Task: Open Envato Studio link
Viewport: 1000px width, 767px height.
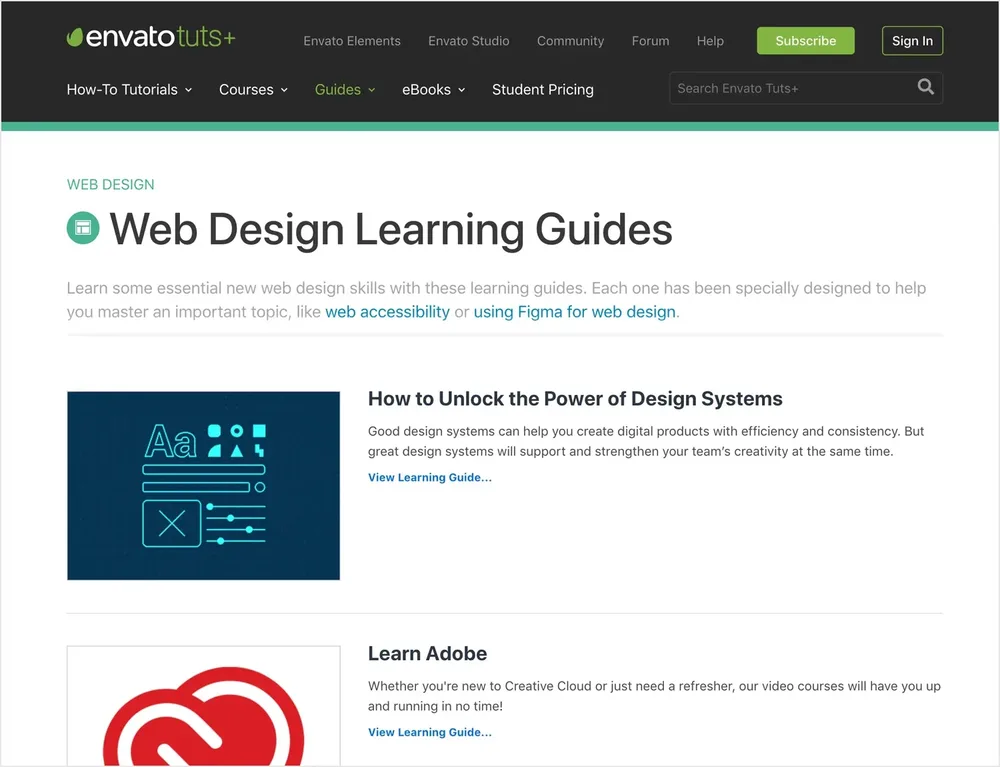Action: tap(469, 41)
